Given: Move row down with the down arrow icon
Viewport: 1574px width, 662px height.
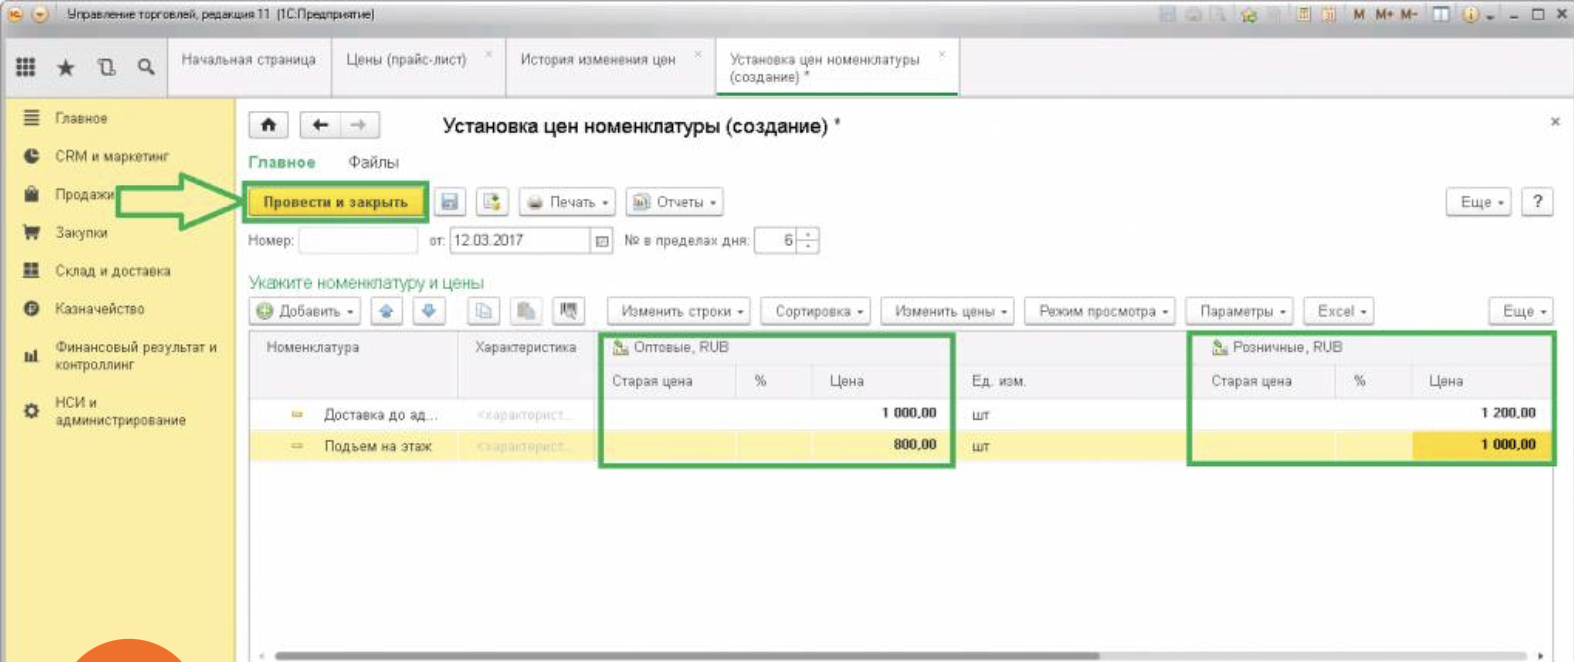Looking at the screenshot, I should click(x=429, y=311).
